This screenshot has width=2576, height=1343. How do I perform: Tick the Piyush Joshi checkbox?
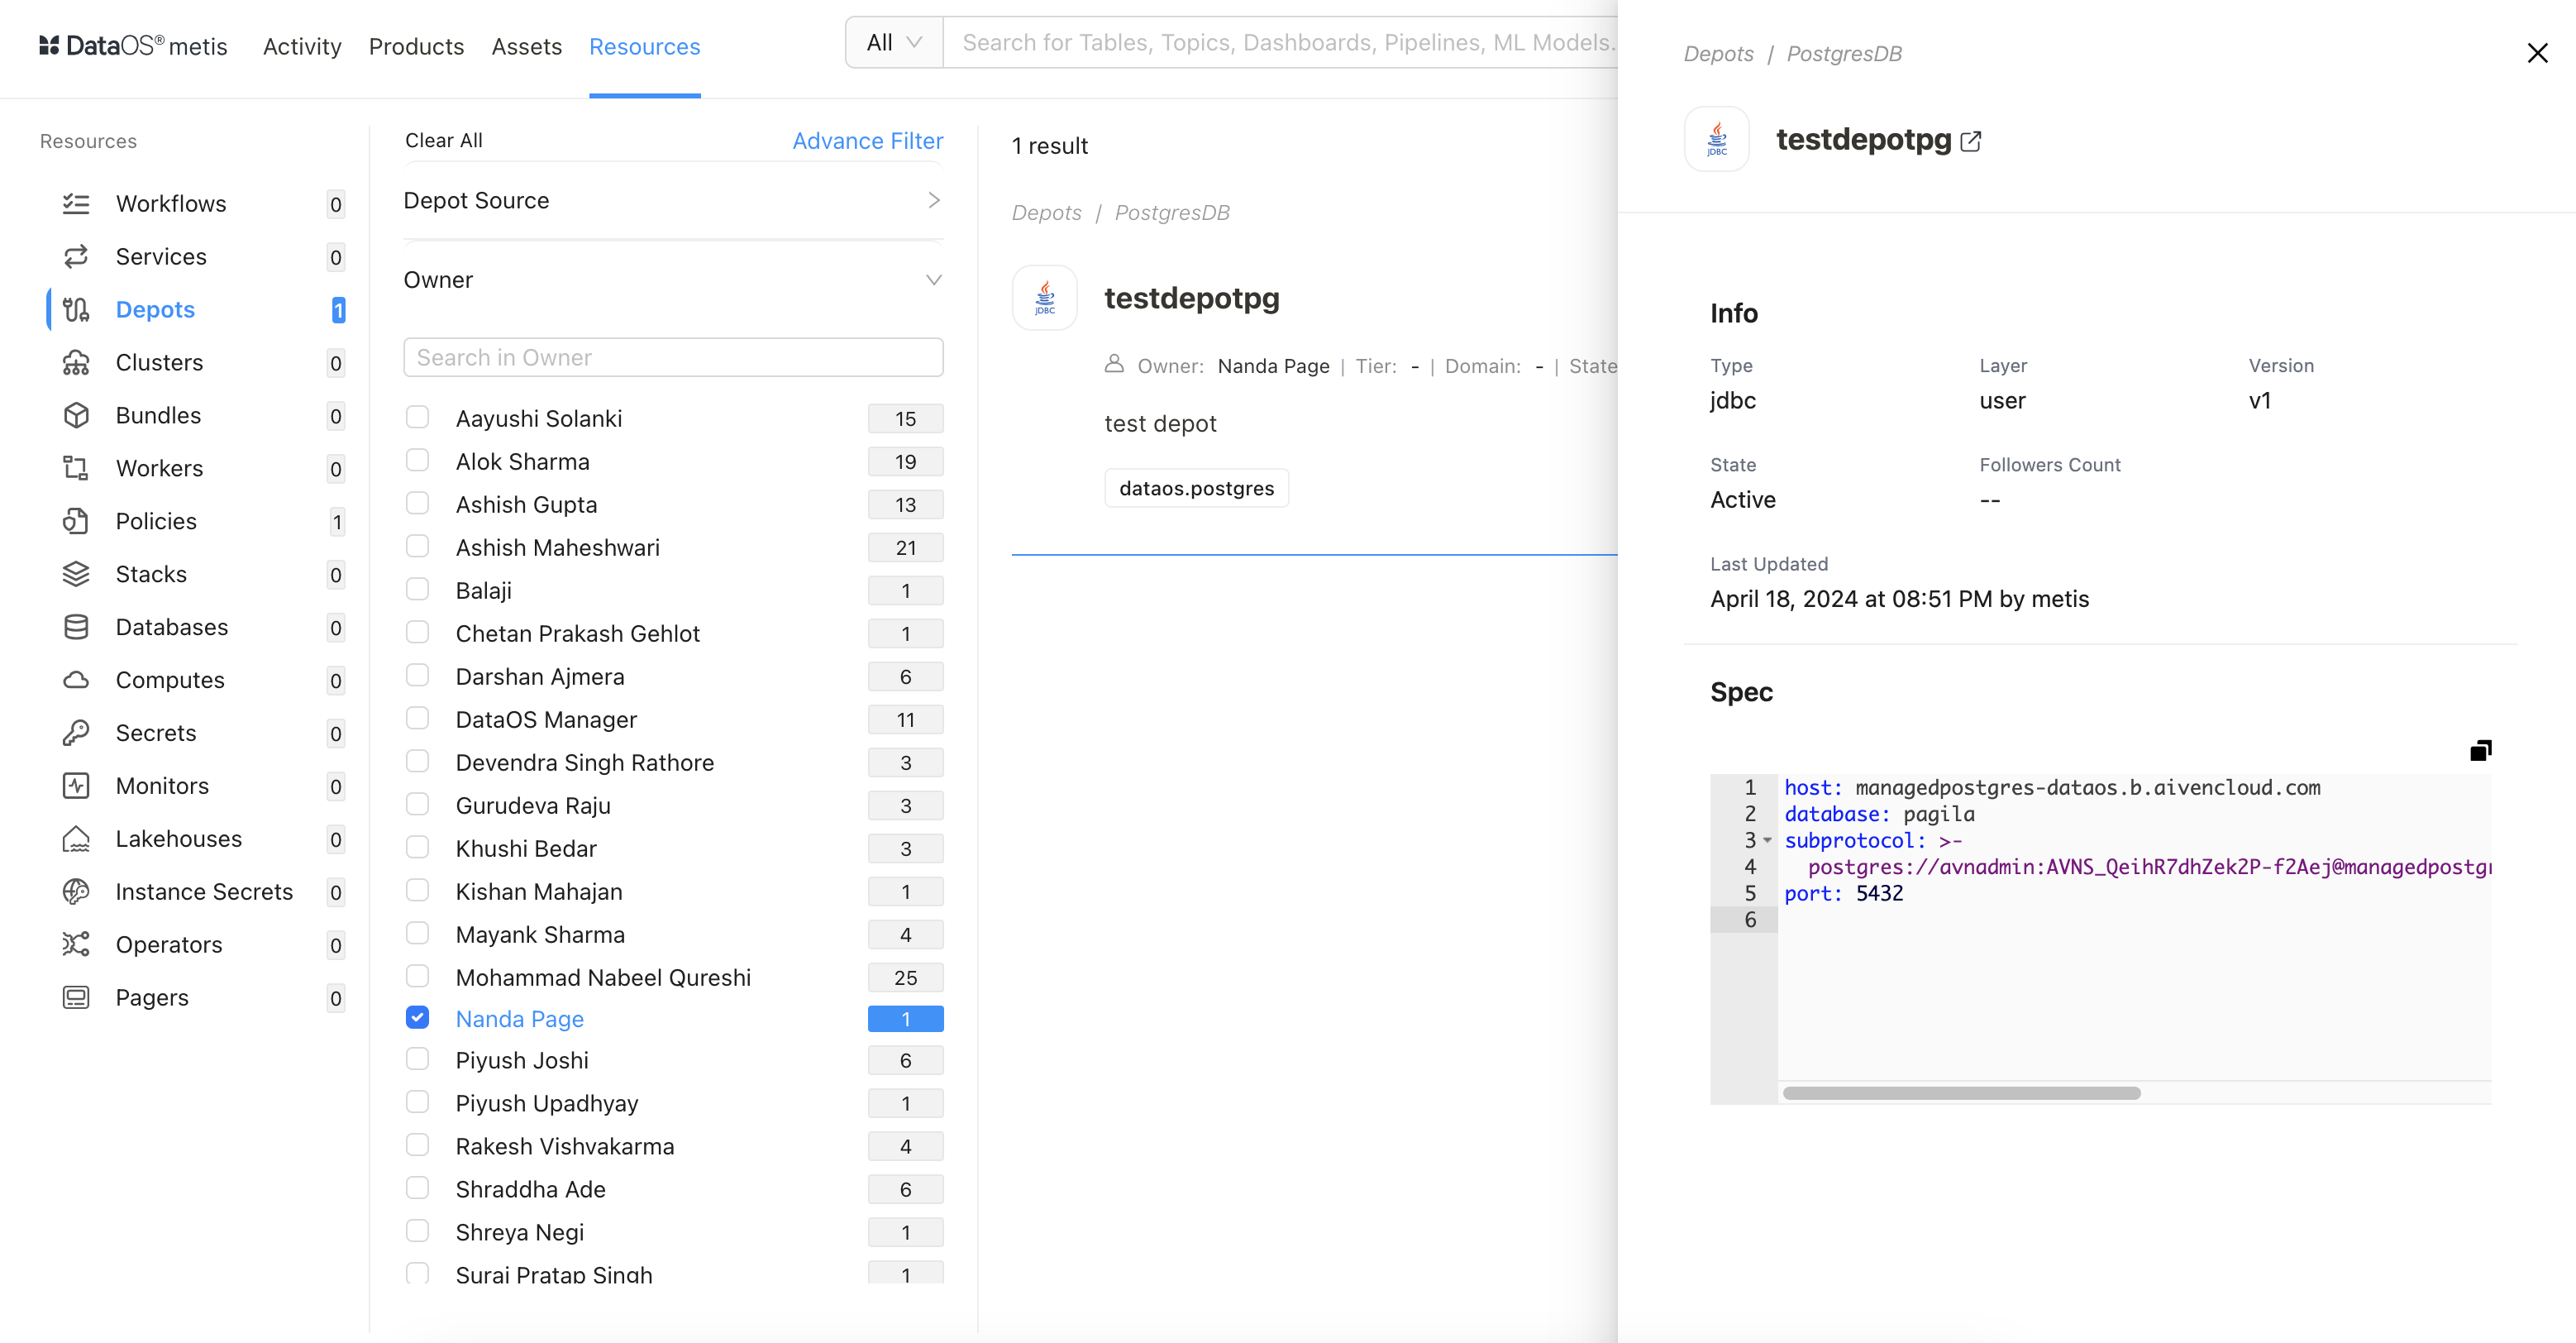tap(418, 1059)
